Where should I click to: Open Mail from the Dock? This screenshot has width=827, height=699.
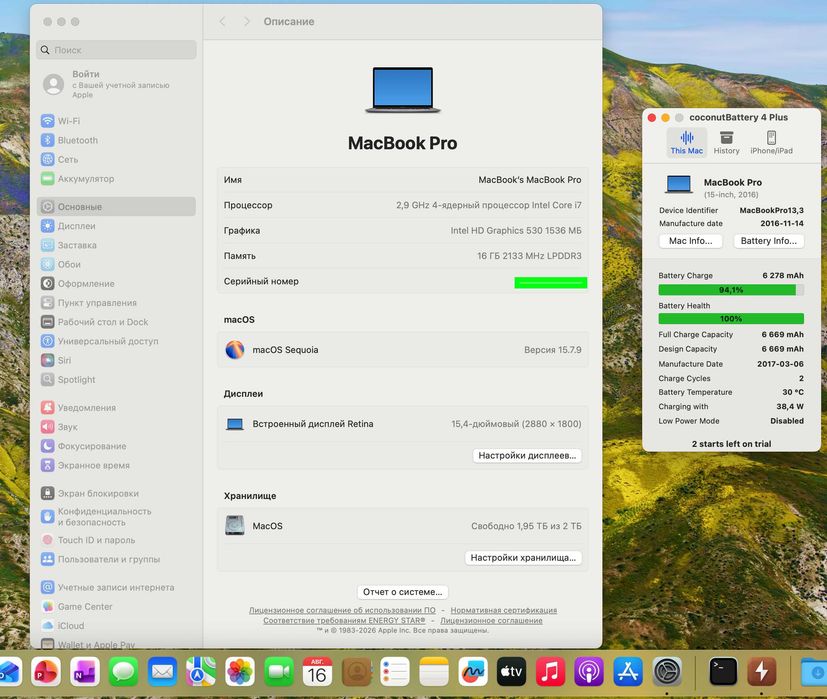(162, 672)
